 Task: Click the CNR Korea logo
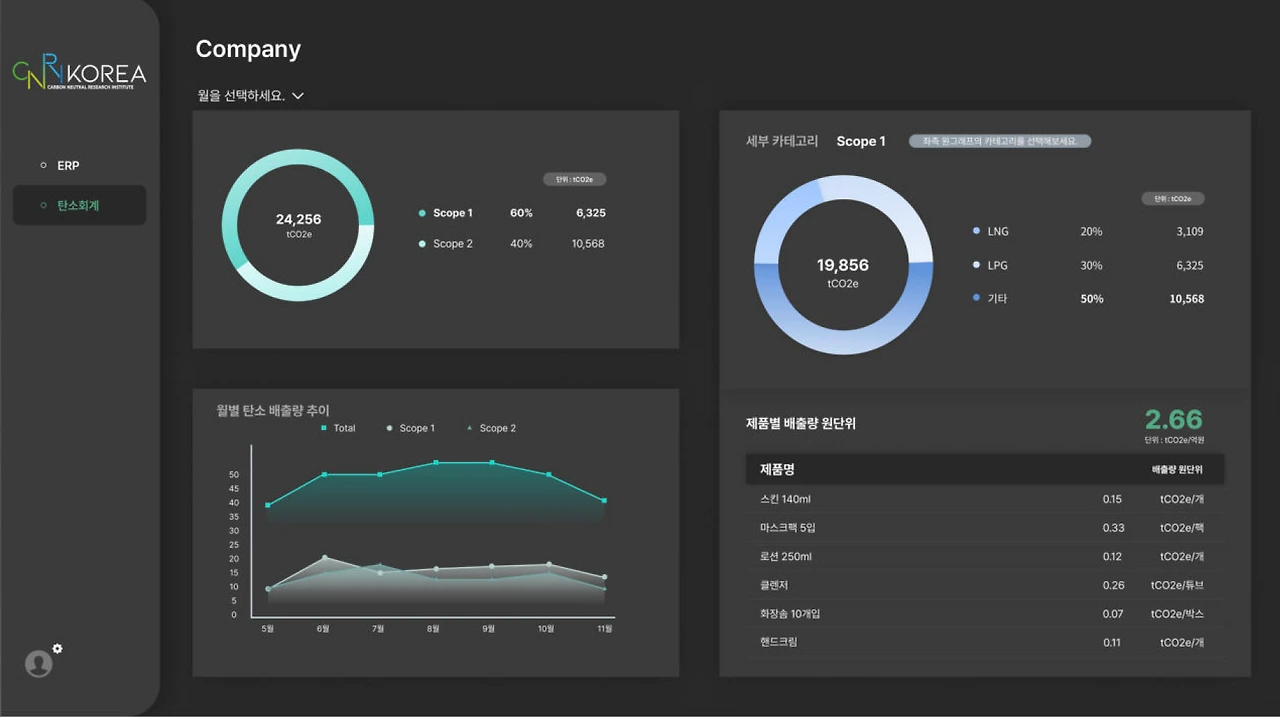point(80,73)
